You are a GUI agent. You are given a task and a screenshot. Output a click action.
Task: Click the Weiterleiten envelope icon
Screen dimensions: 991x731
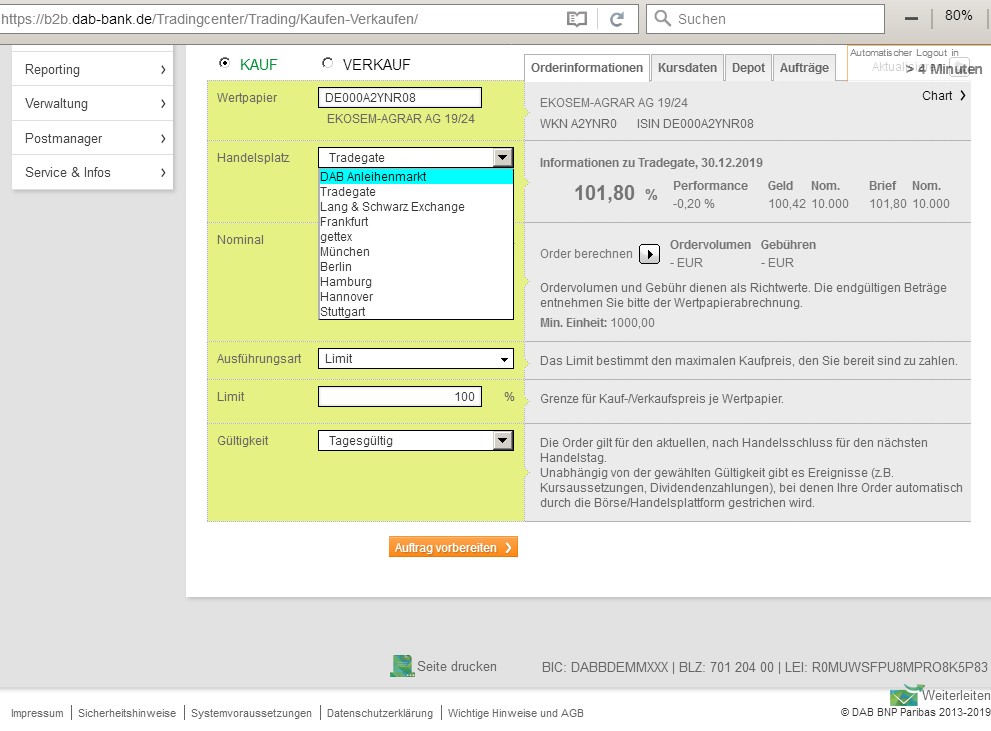pos(906,695)
